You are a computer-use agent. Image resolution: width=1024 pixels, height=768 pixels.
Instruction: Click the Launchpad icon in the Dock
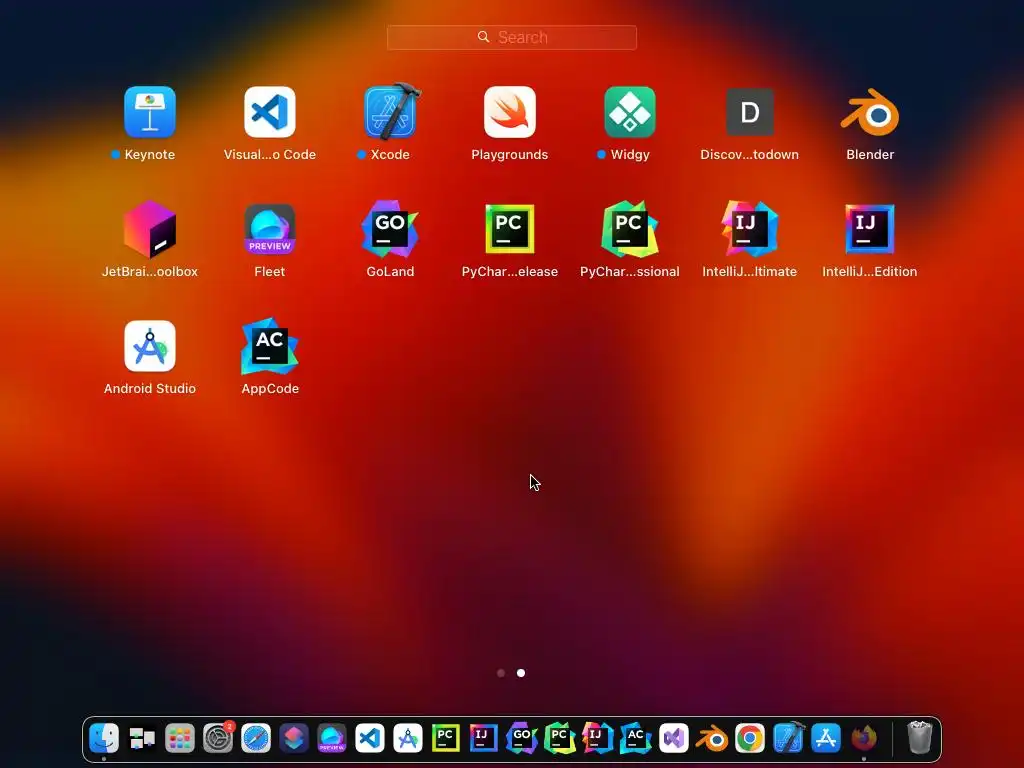pyautogui.click(x=180, y=739)
